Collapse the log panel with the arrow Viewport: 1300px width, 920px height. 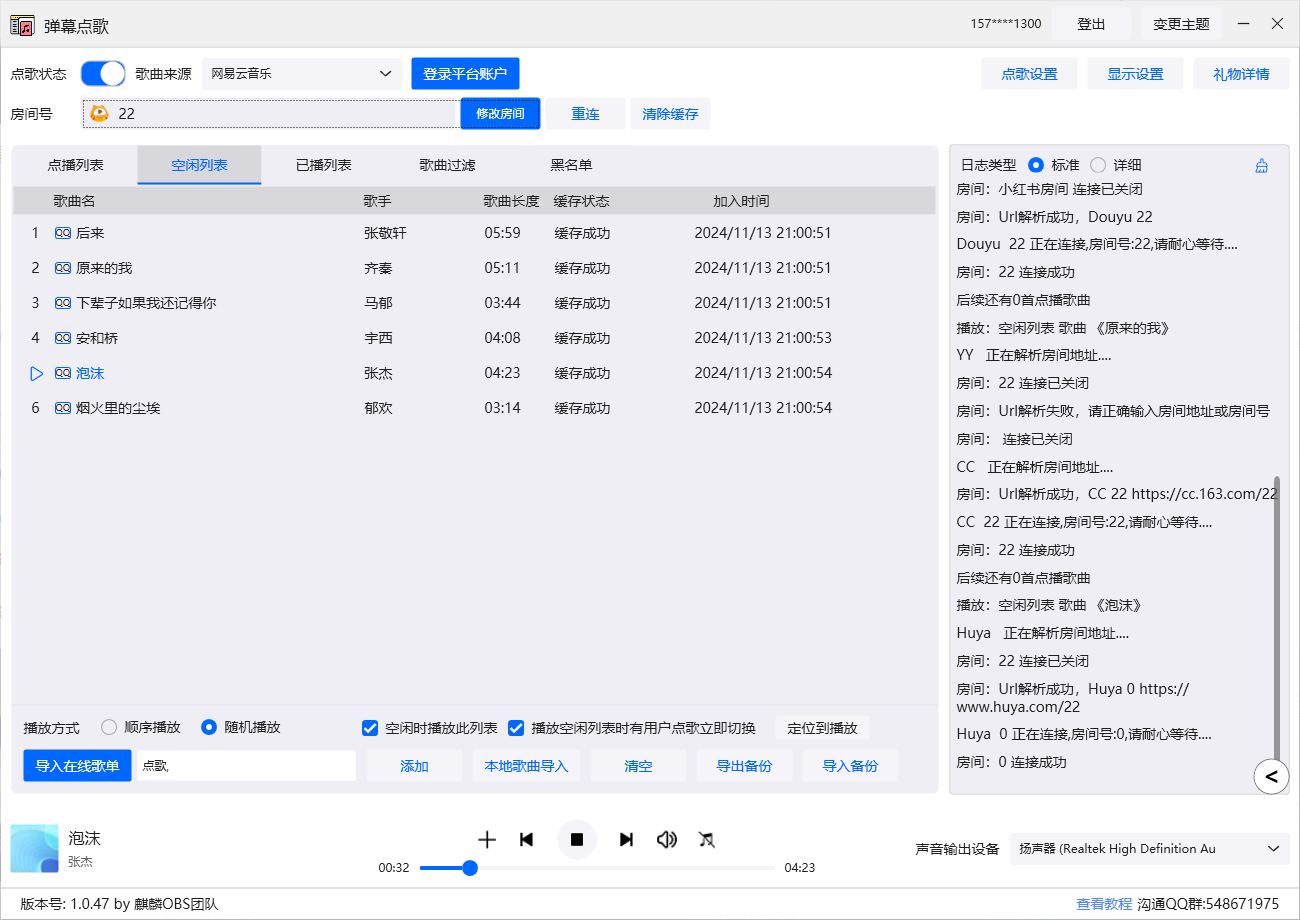tap(1272, 777)
